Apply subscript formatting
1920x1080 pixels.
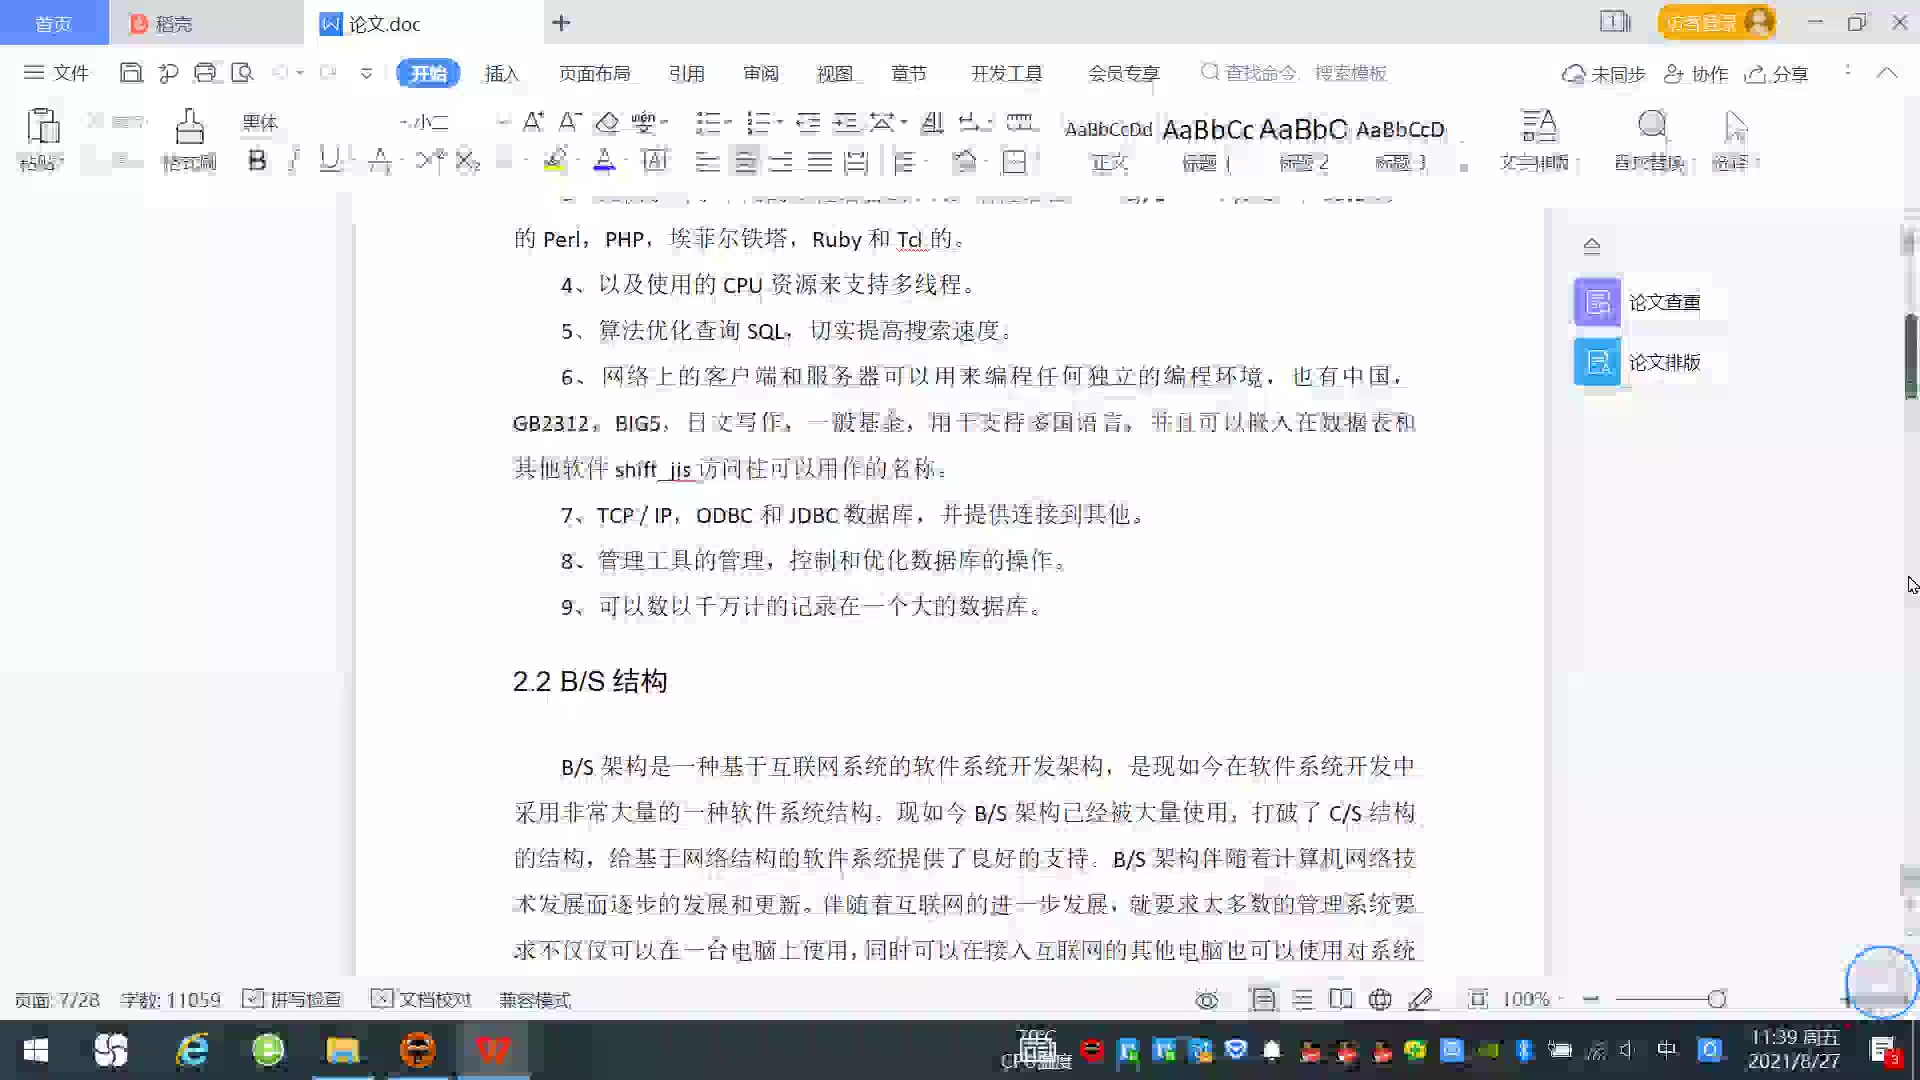[x=468, y=160]
